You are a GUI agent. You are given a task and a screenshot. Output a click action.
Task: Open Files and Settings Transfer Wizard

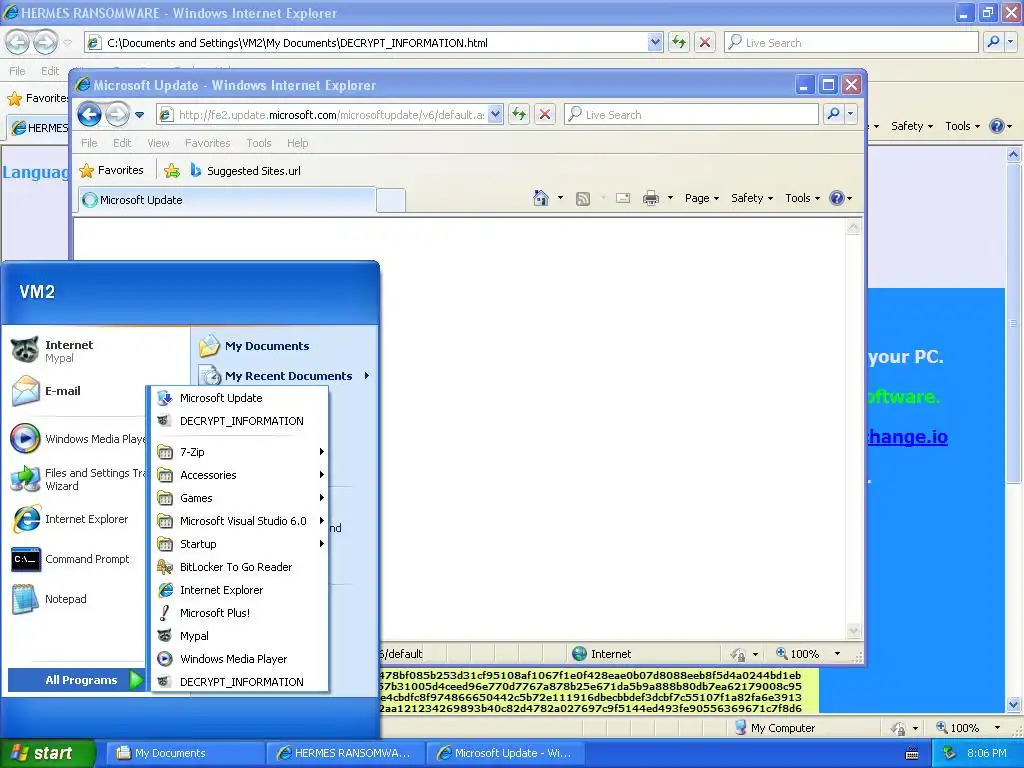click(x=76, y=479)
